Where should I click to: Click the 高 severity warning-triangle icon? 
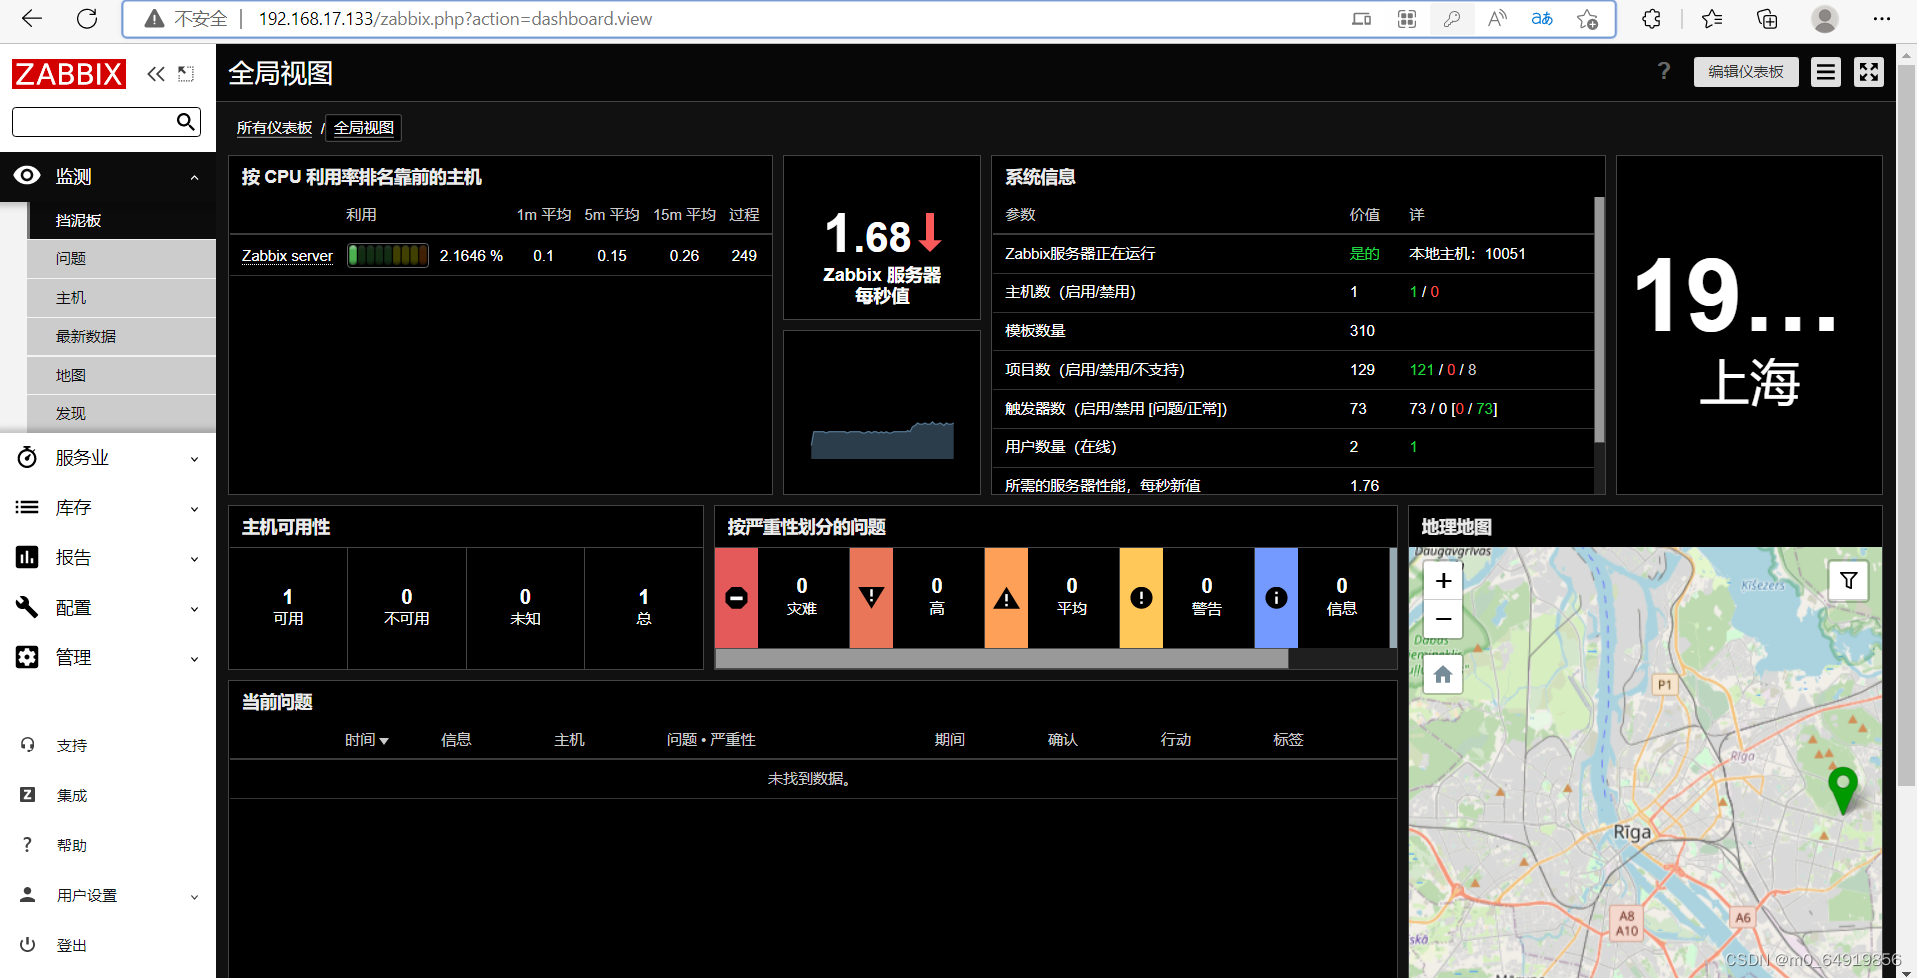tap(871, 598)
